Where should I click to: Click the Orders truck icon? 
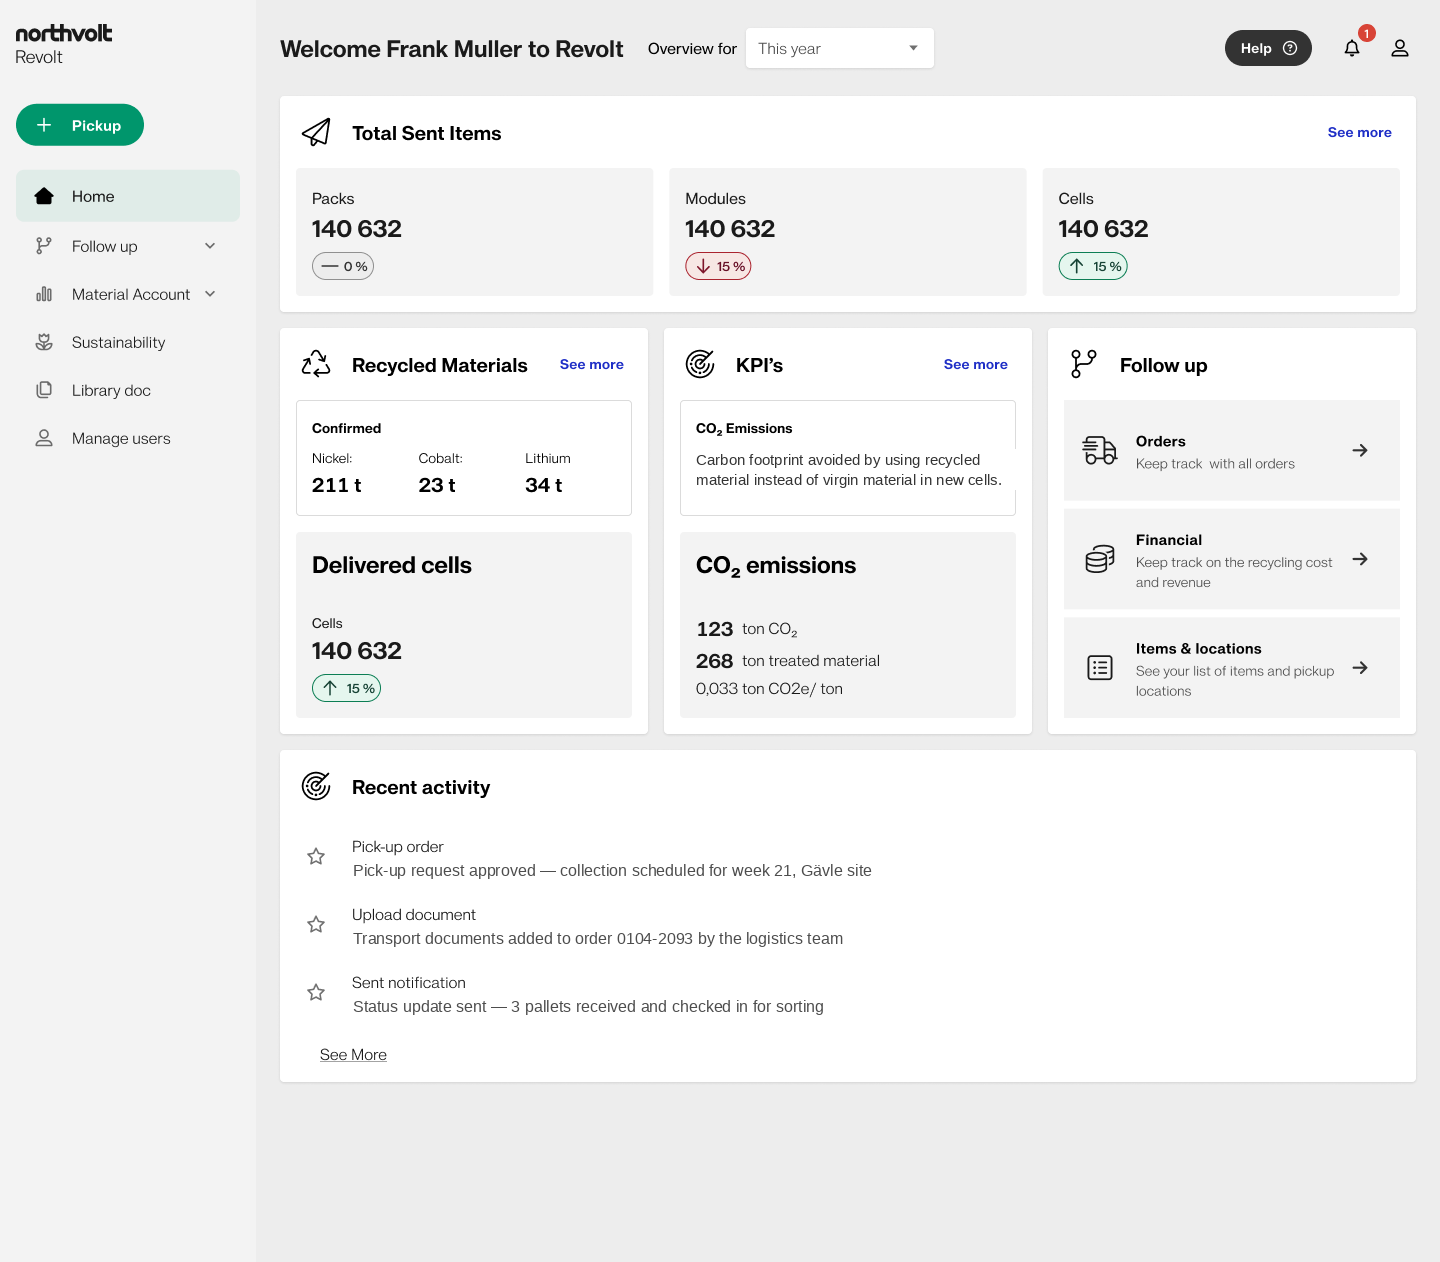point(1100,450)
